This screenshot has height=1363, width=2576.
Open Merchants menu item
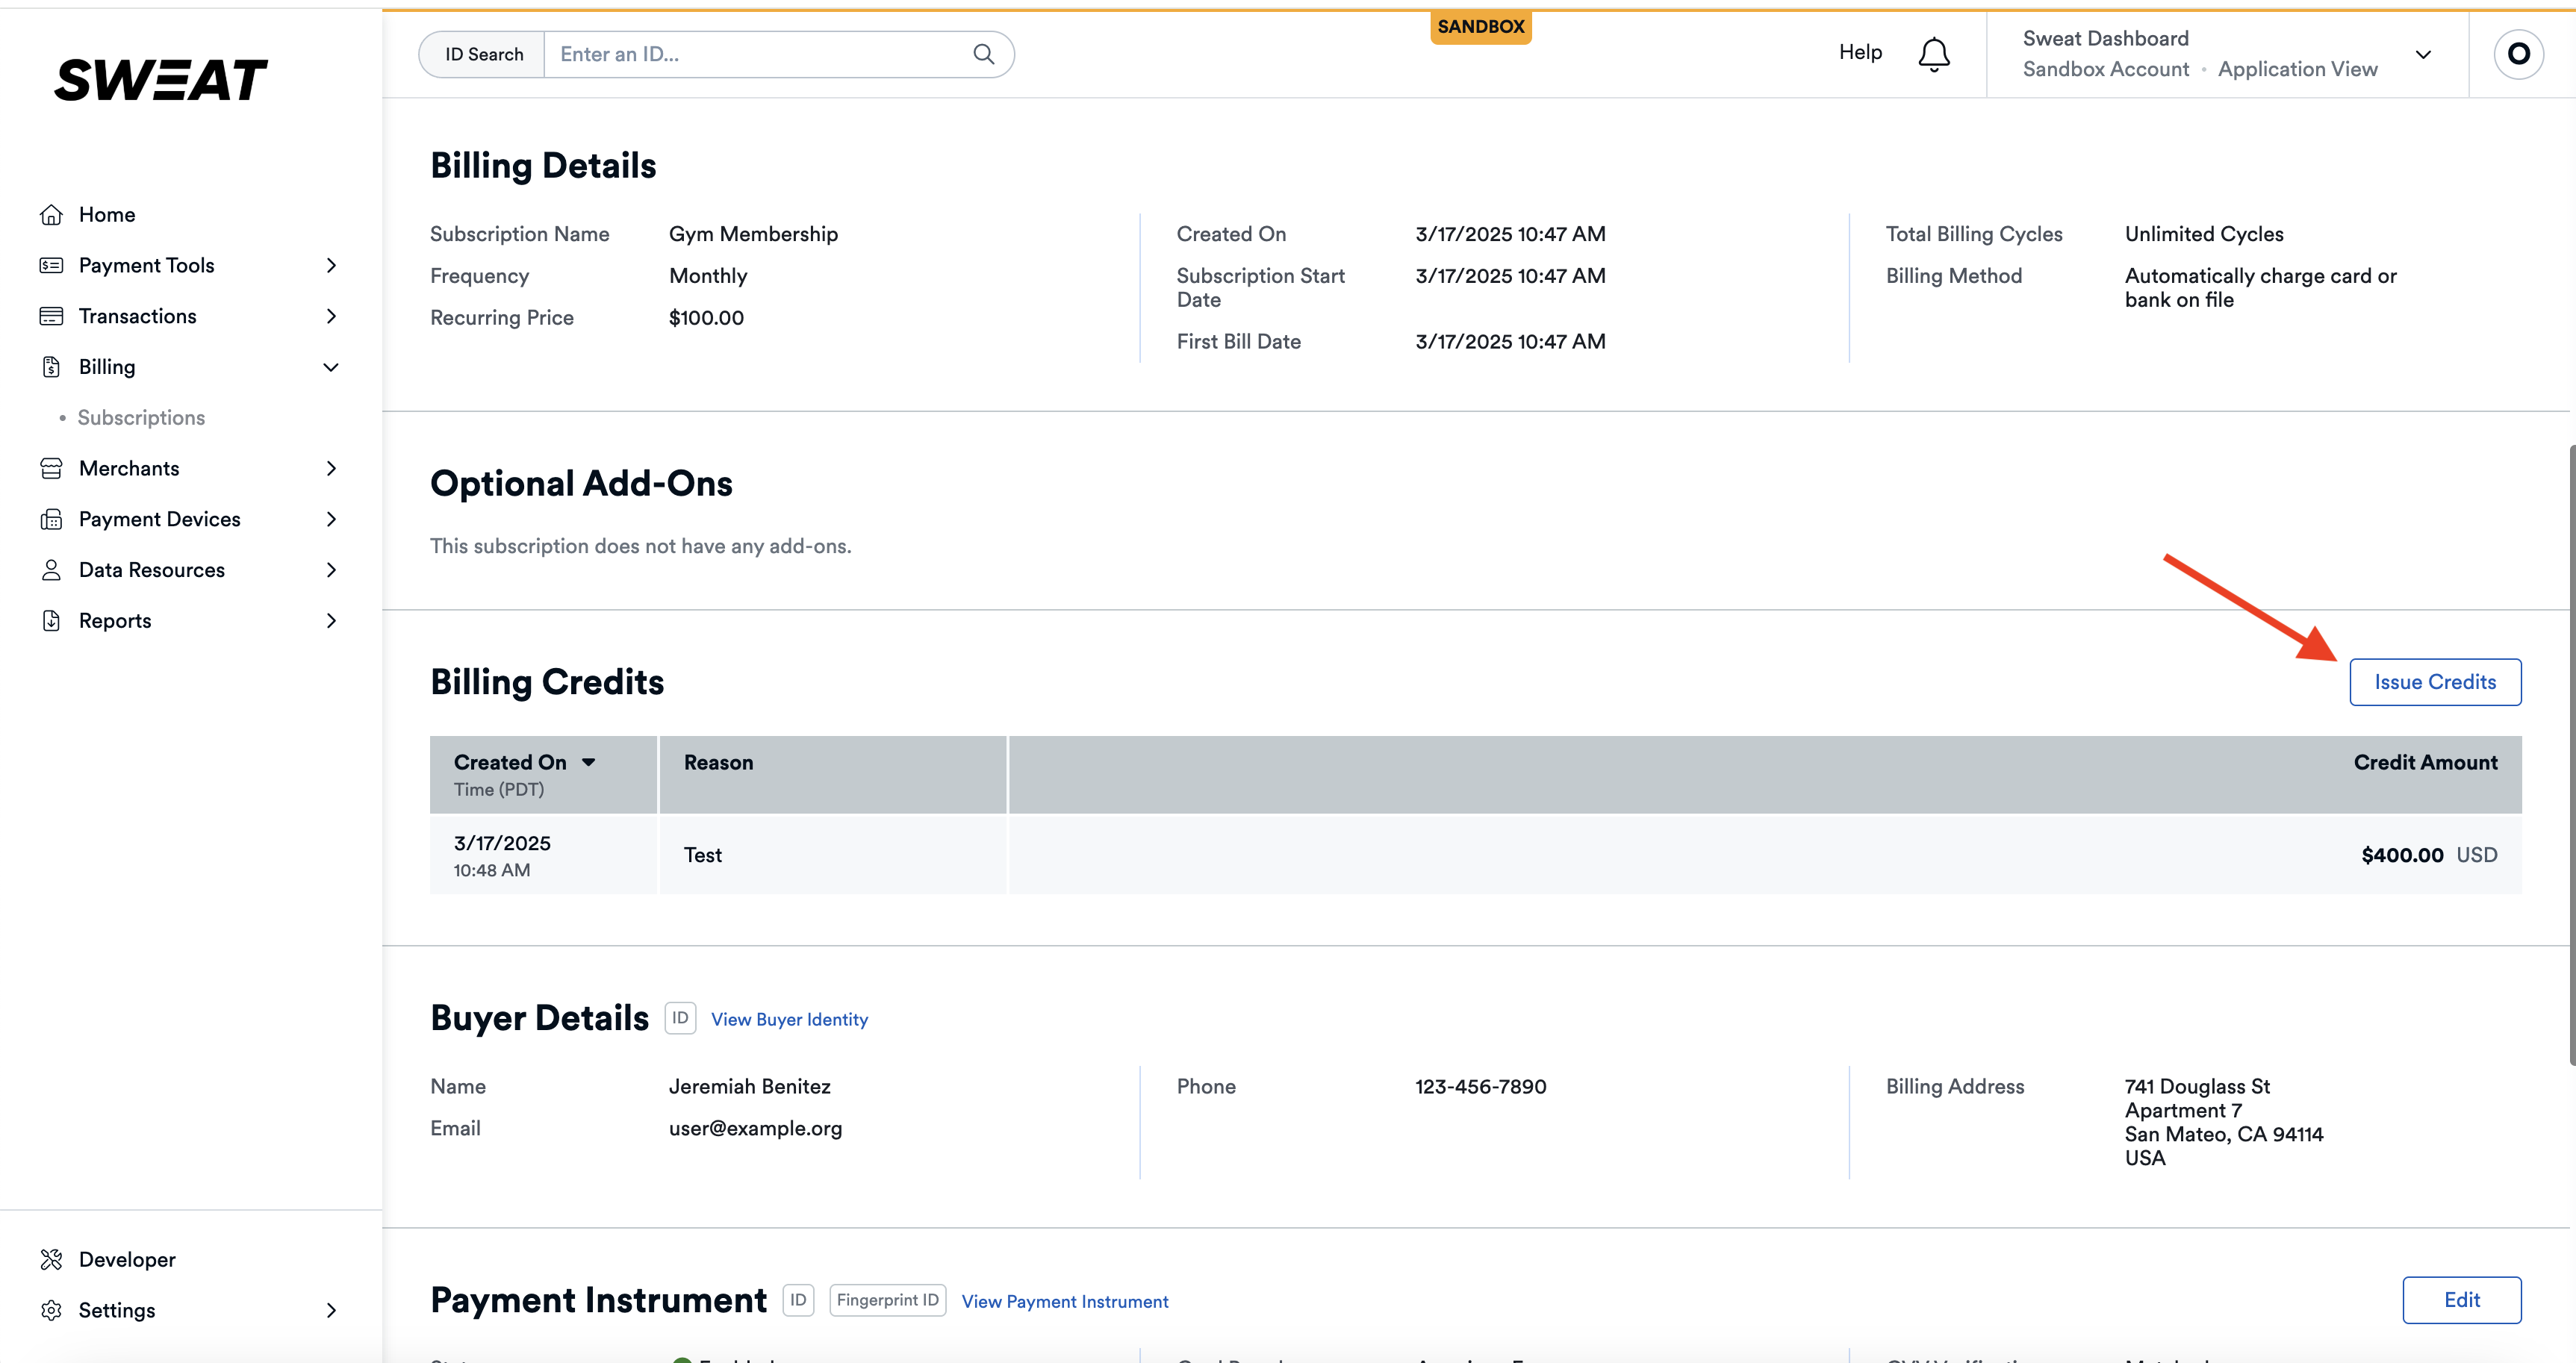click(x=129, y=469)
